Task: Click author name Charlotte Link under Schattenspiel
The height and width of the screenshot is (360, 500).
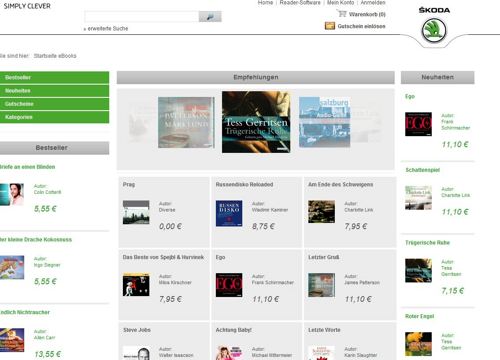Action: 455,195
